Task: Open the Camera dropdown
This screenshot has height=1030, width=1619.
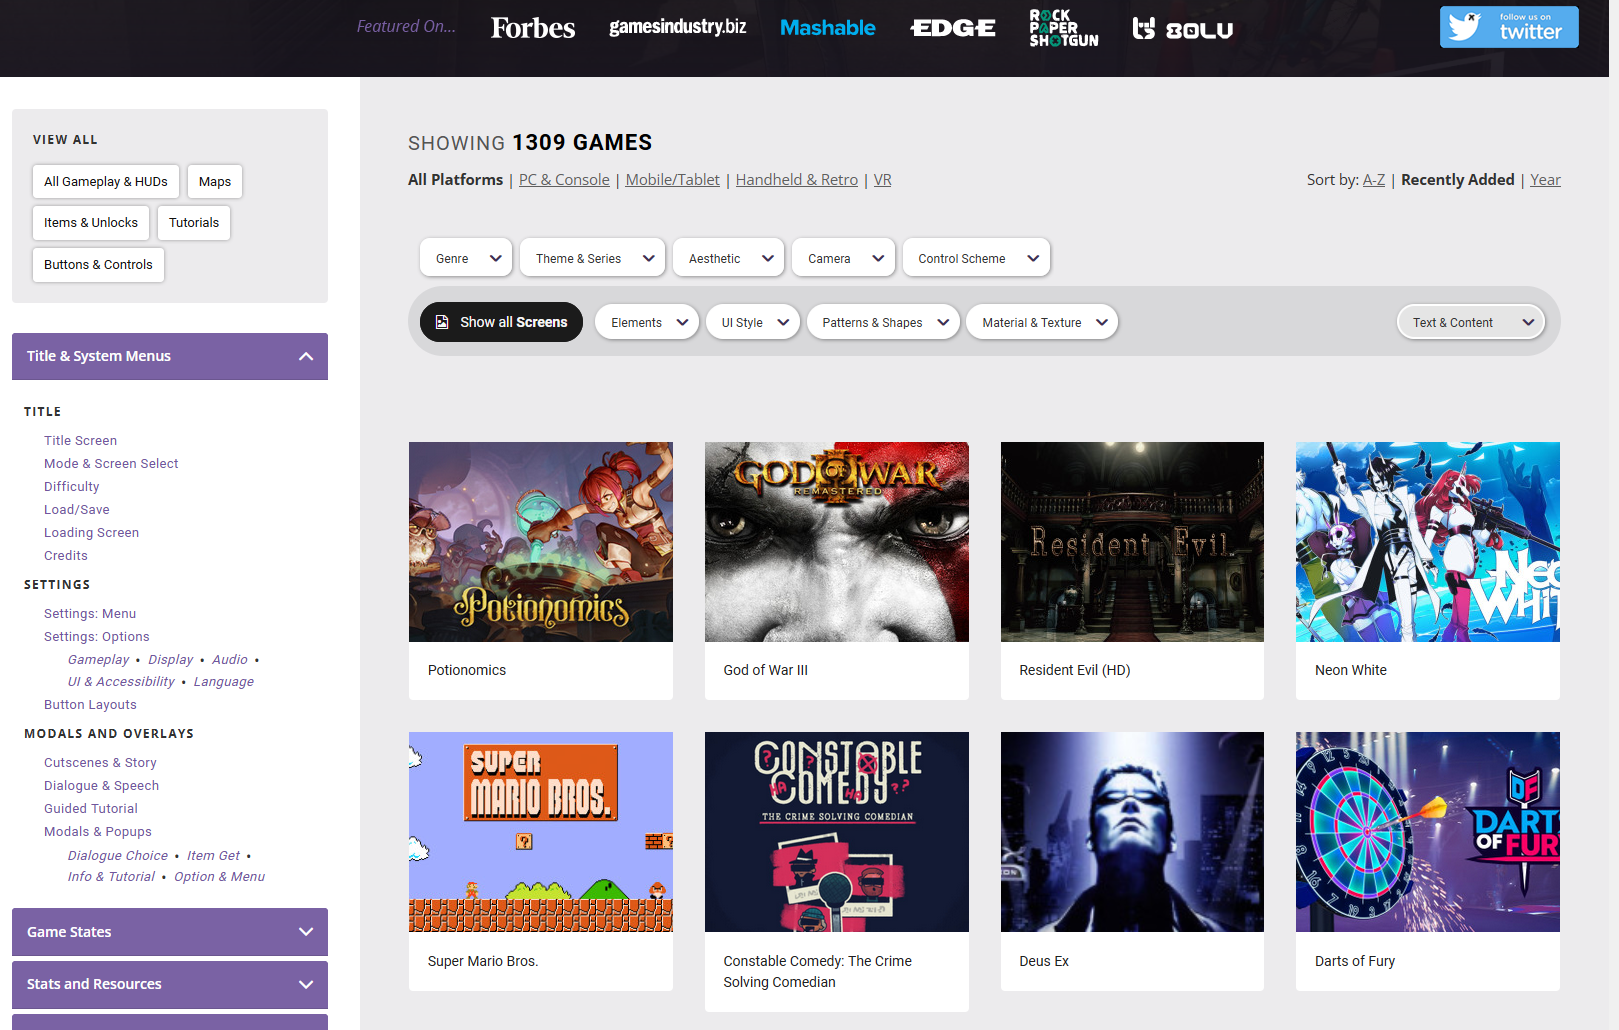Action: click(843, 258)
